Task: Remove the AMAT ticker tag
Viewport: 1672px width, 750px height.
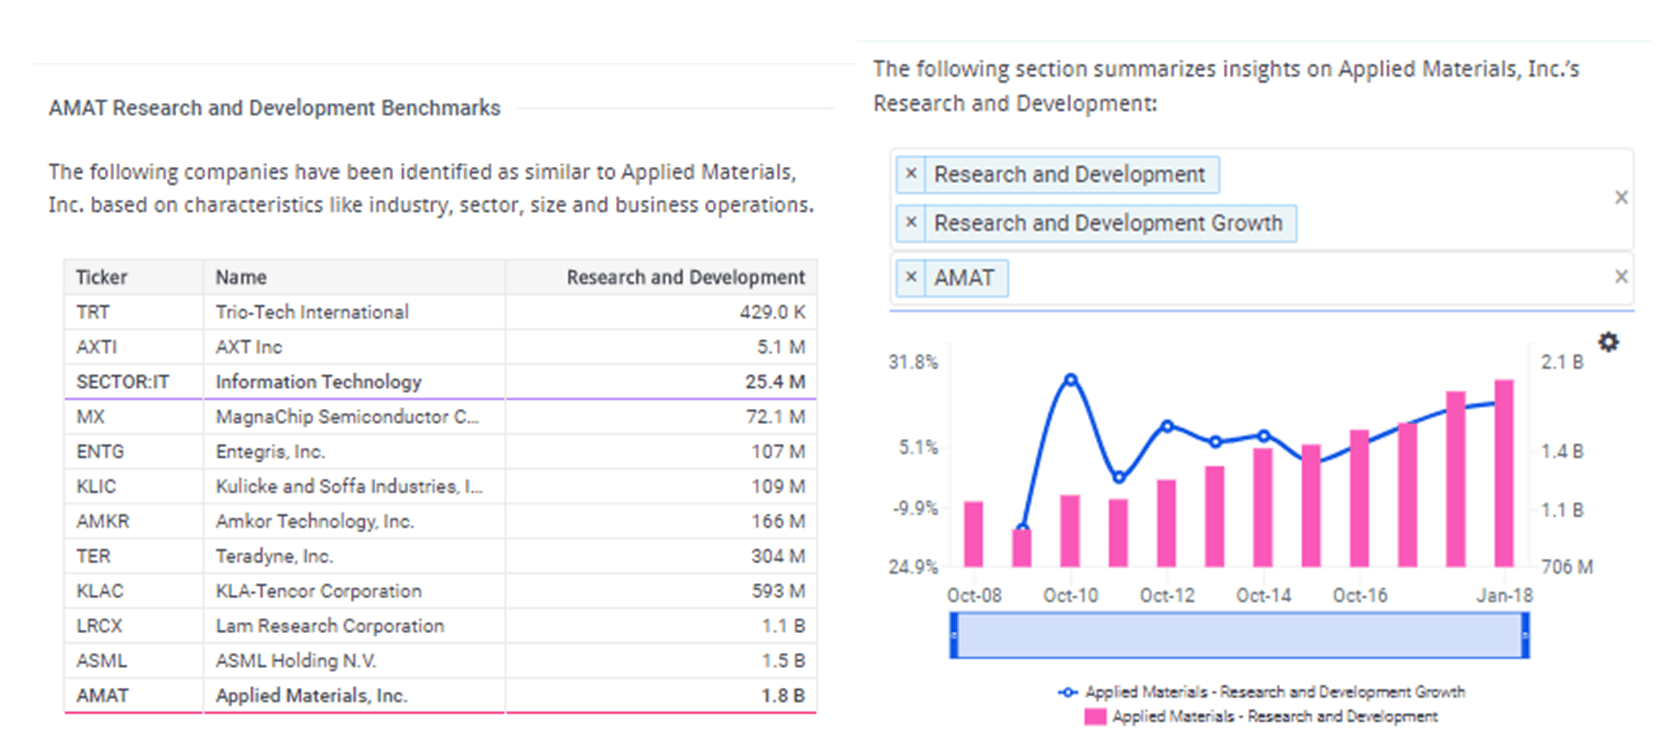Action: pyautogui.click(x=911, y=277)
